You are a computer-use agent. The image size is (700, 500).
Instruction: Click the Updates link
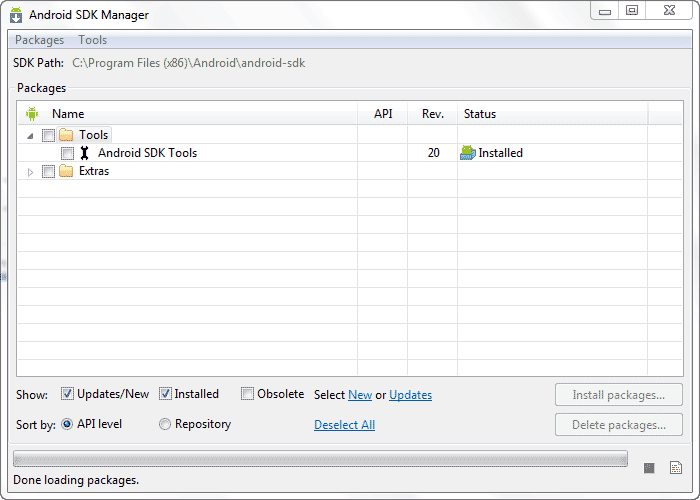point(410,395)
